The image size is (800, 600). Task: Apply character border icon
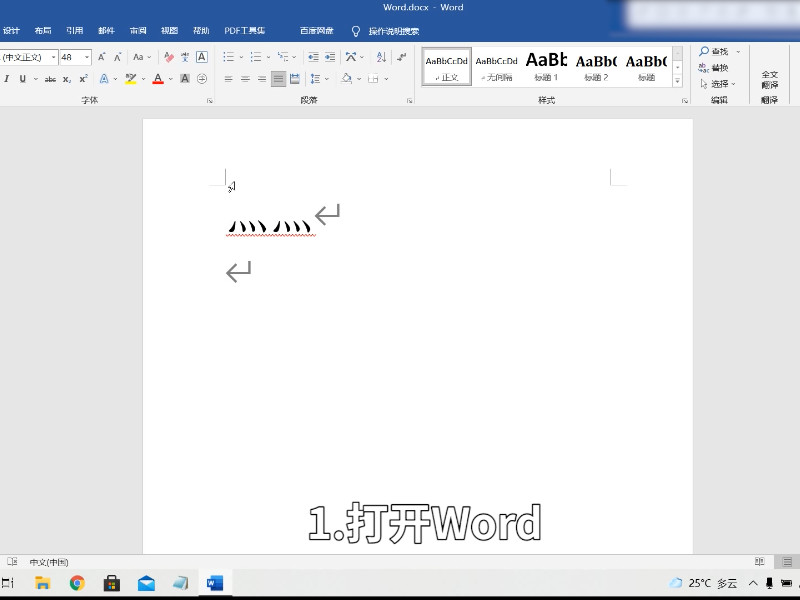[x=202, y=57]
